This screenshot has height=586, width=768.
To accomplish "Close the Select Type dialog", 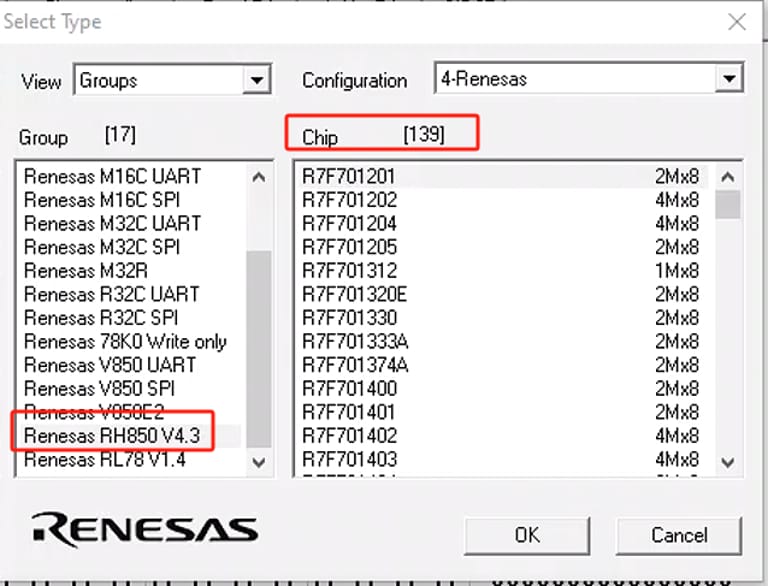I will (x=737, y=21).
